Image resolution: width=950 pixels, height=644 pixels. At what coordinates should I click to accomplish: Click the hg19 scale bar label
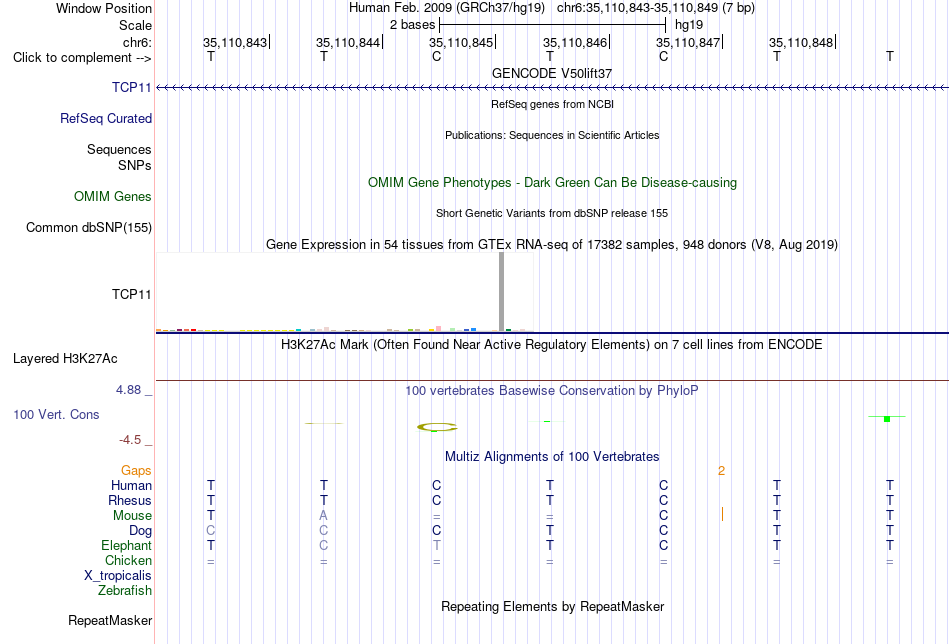point(689,25)
